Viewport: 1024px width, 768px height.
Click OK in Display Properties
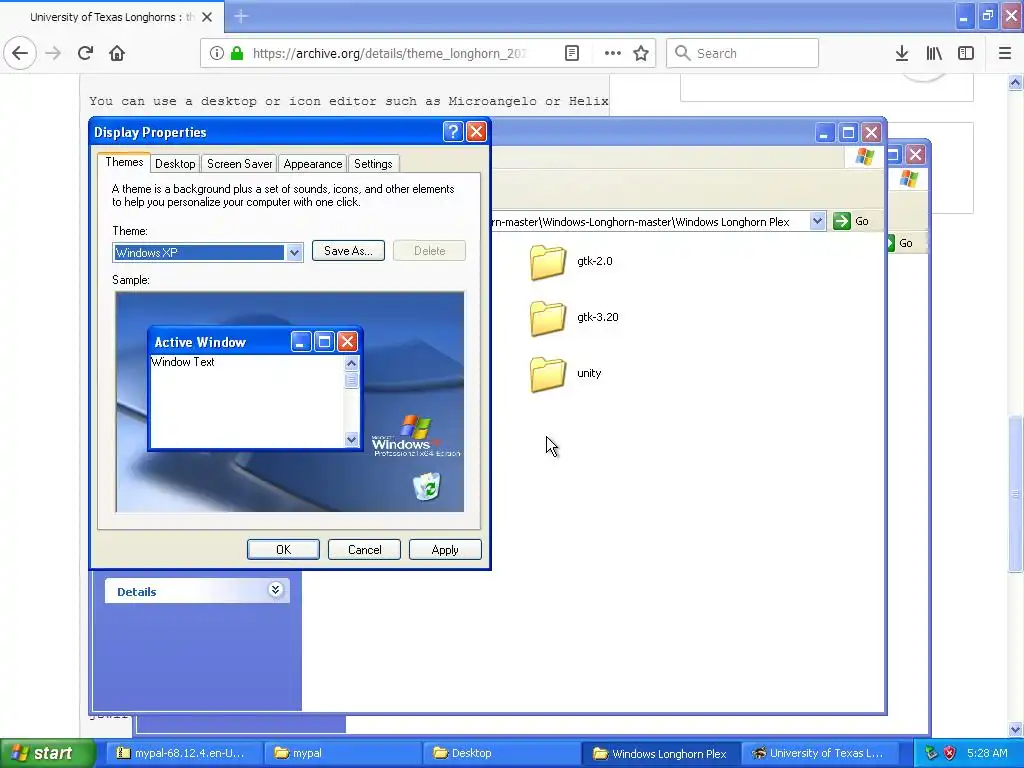(283, 550)
